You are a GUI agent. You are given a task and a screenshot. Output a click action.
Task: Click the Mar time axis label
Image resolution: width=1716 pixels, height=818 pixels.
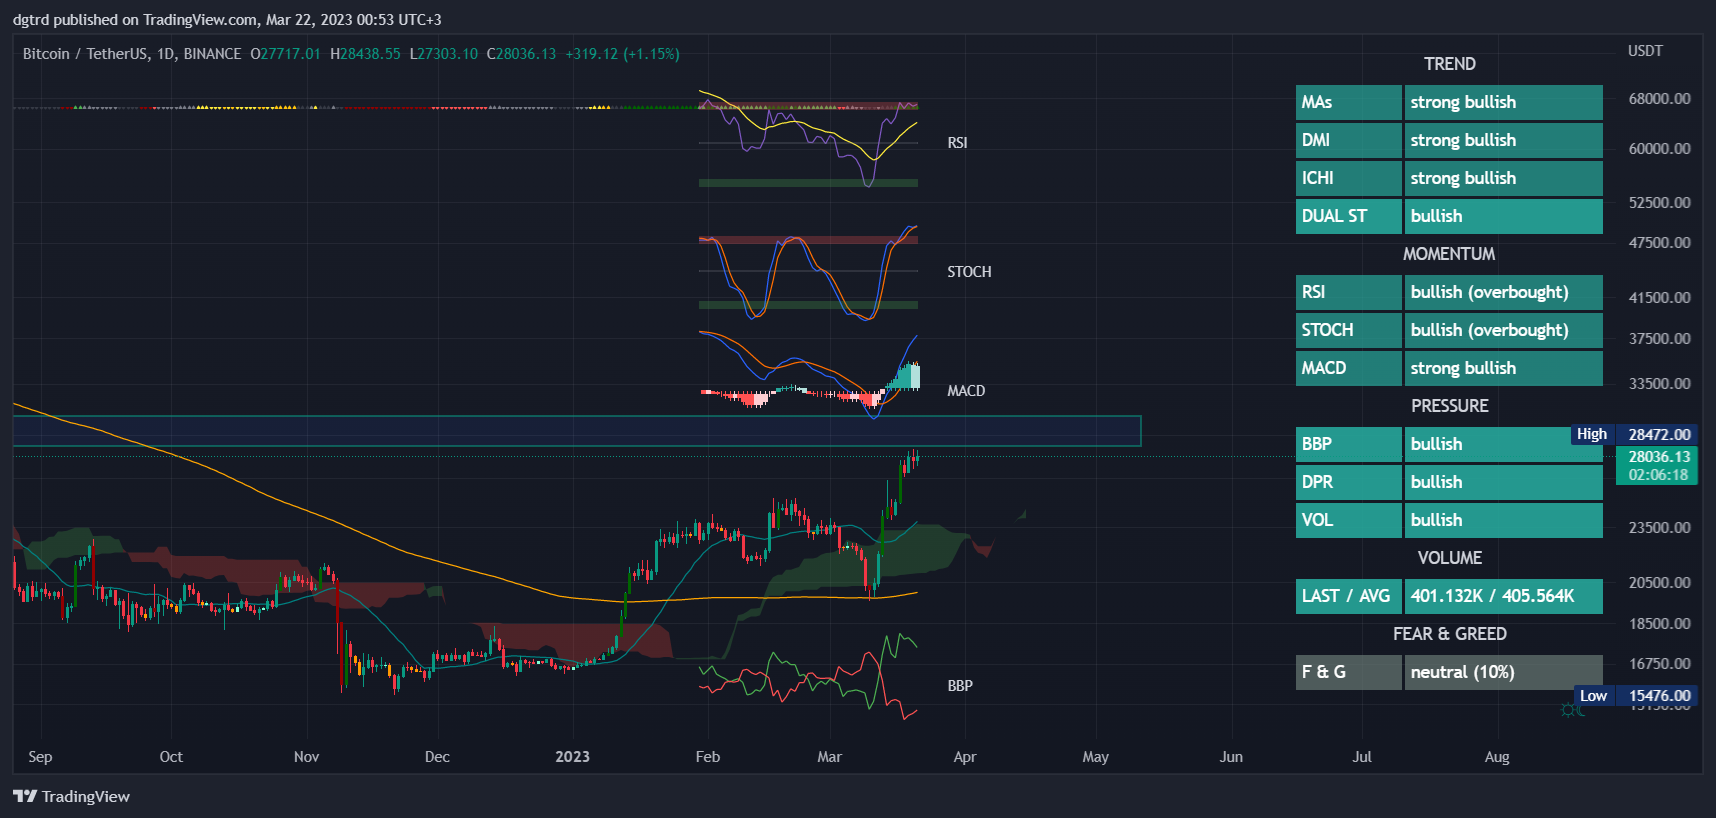(829, 757)
